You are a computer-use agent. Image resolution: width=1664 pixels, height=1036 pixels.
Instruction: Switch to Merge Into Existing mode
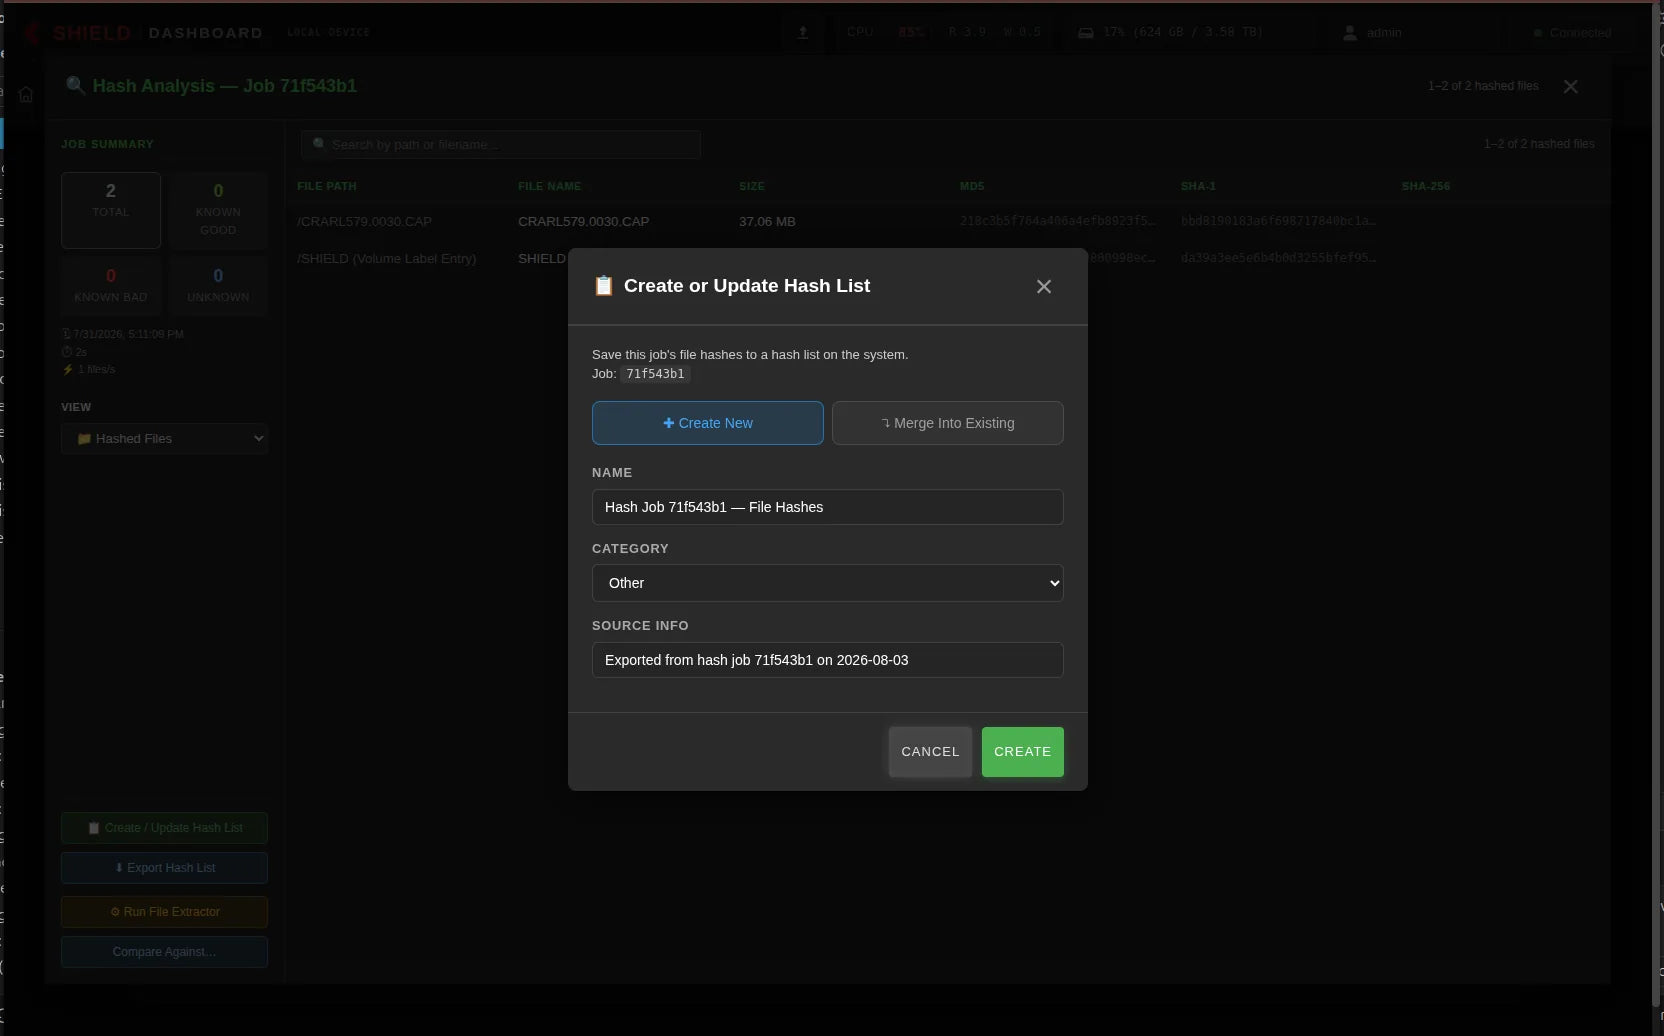coord(948,423)
